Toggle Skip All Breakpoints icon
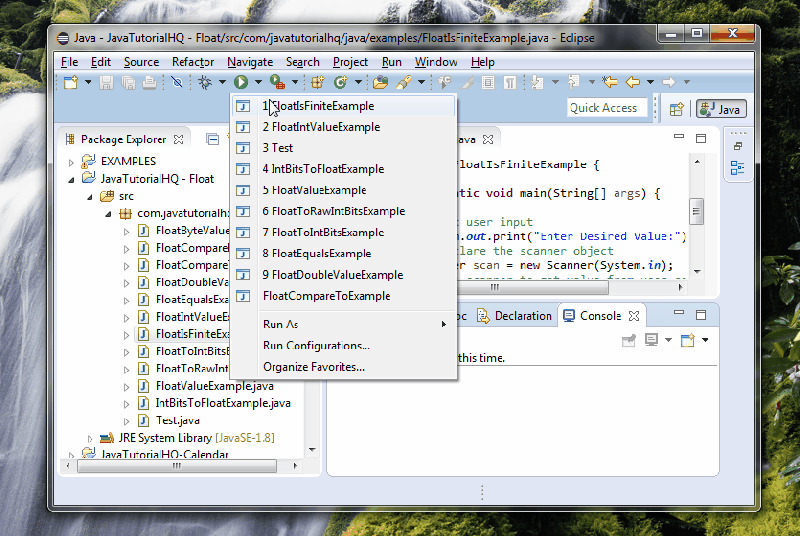The image size is (800, 536). click(177, 82)
